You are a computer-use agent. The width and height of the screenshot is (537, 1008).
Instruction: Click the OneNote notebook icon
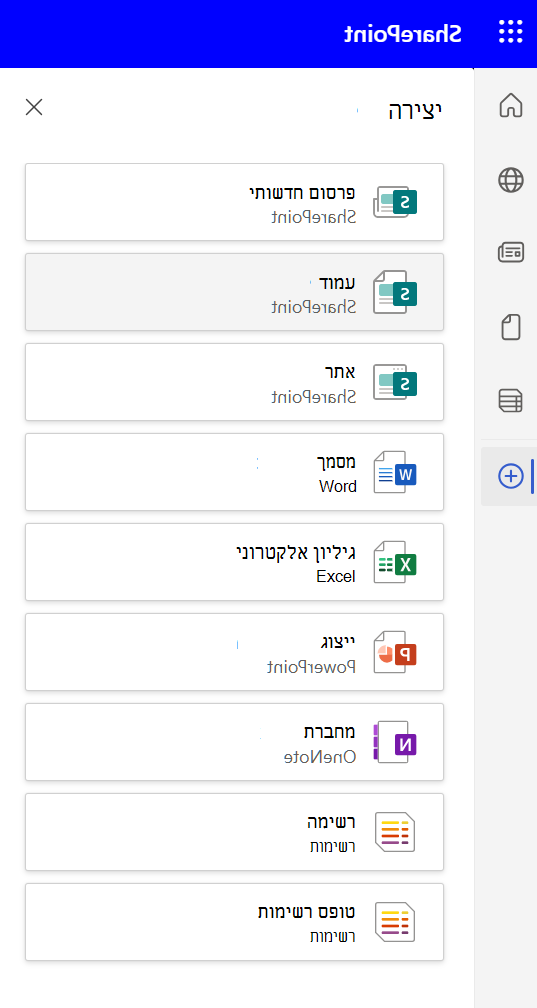(x=395, y=742)
